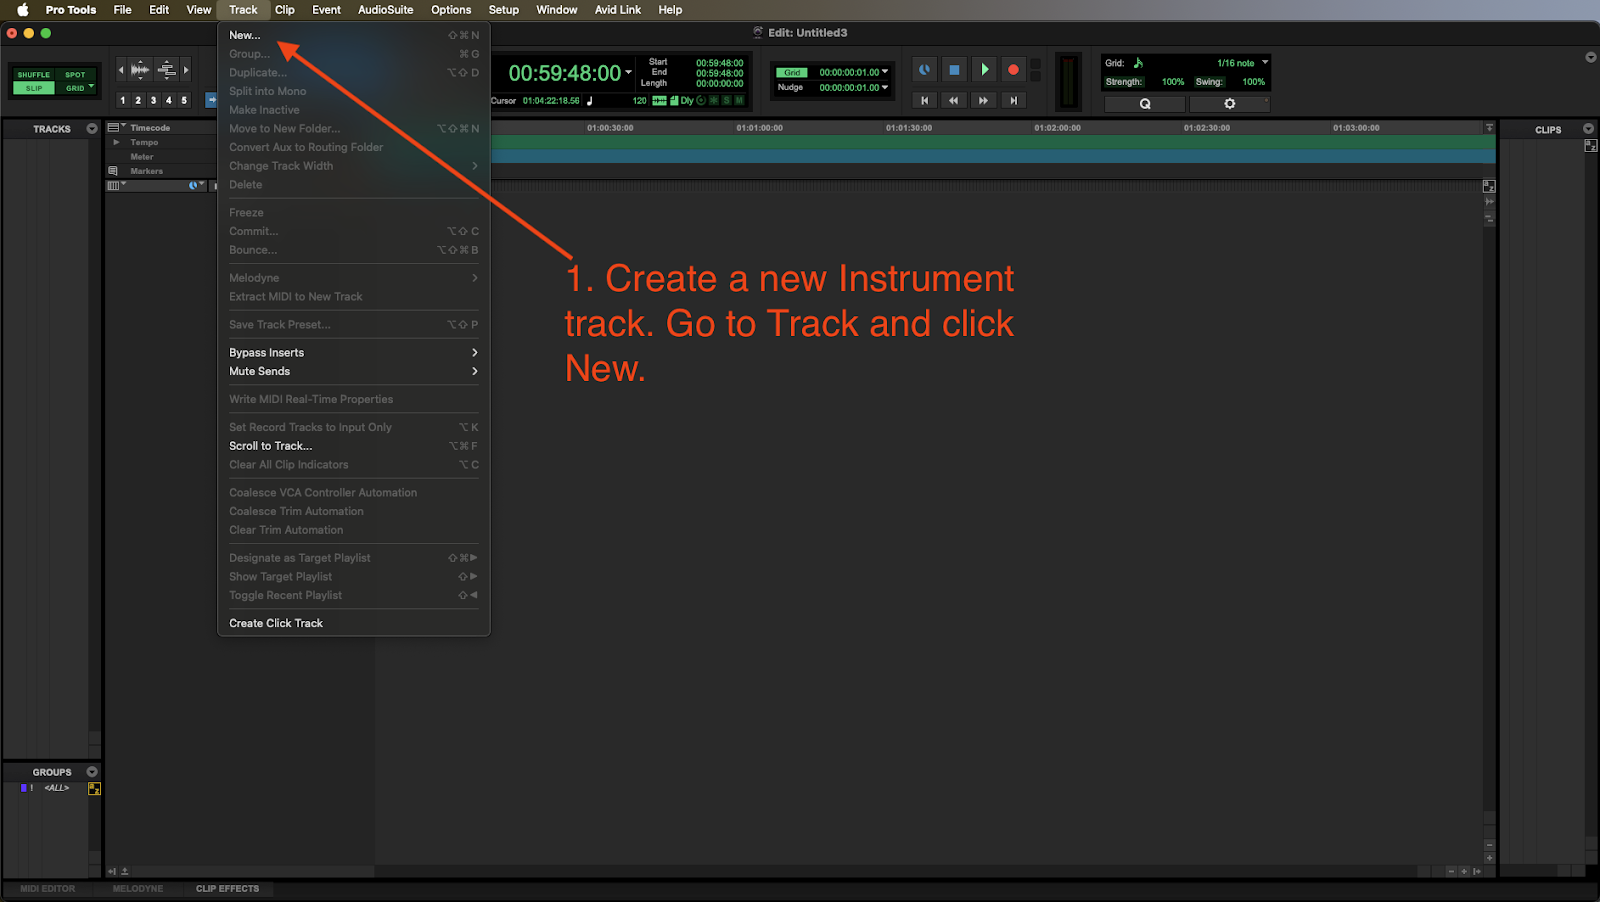The height and width of the screenshot is (902, 1600).
Task: Open the AudioSuite menu
Action: pyautogui.click(x=386, y=10)
